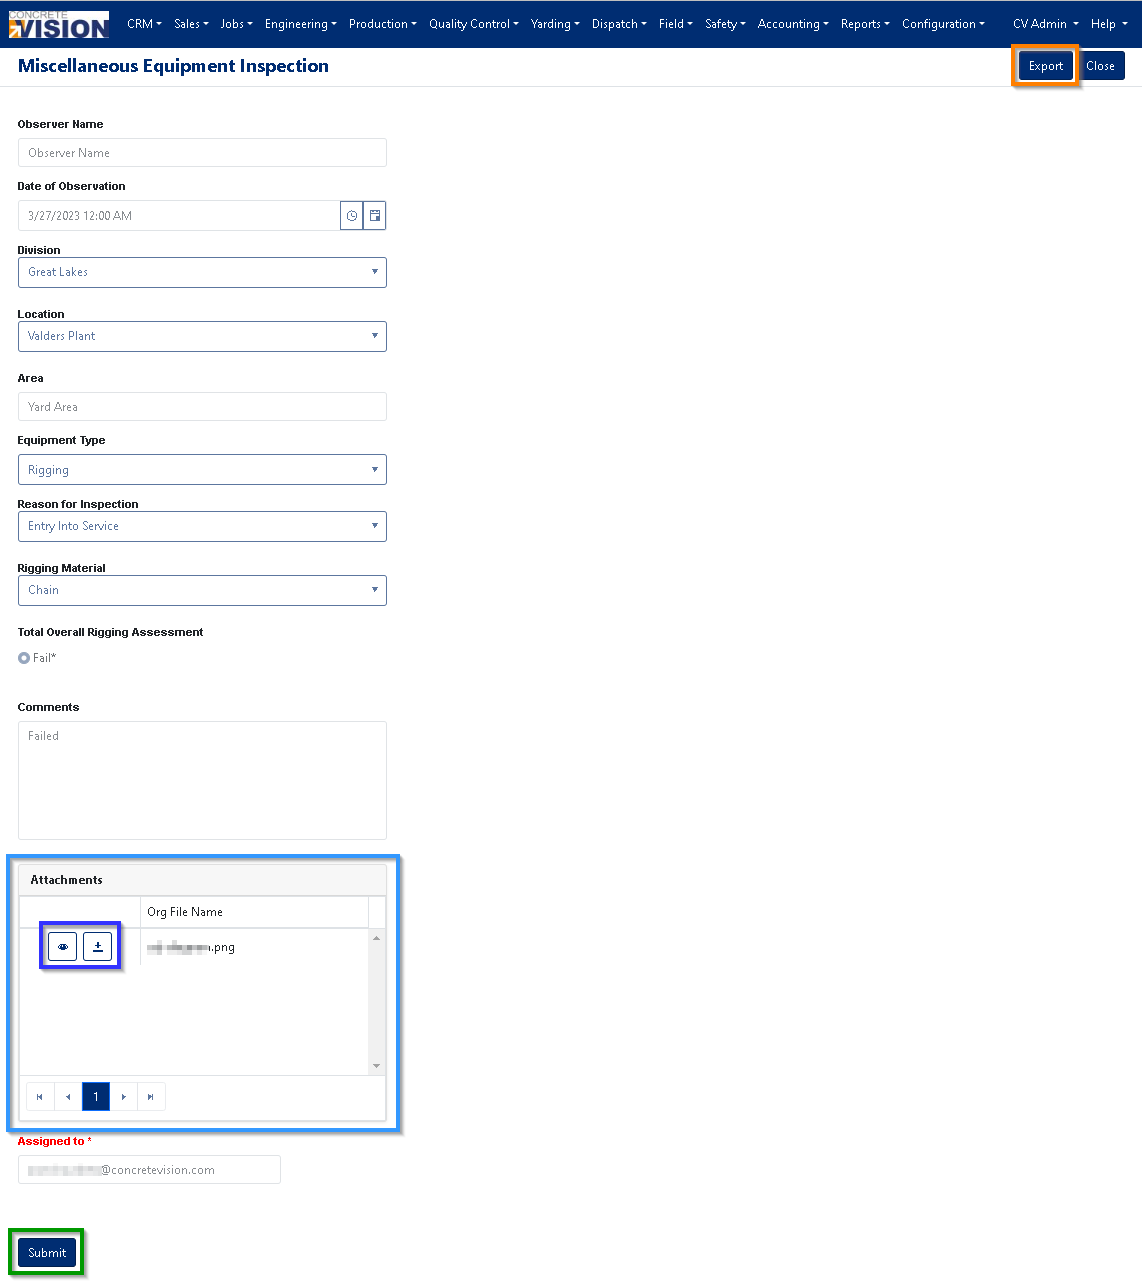This screenshot has width=1142, height=1284.
Task: Open the Quality Control menu
Action: [473, 24]
